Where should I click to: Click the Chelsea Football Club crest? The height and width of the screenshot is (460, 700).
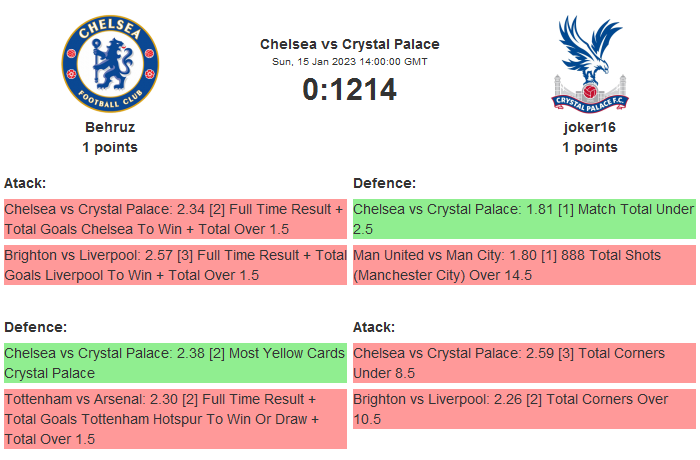click(110, 64)
